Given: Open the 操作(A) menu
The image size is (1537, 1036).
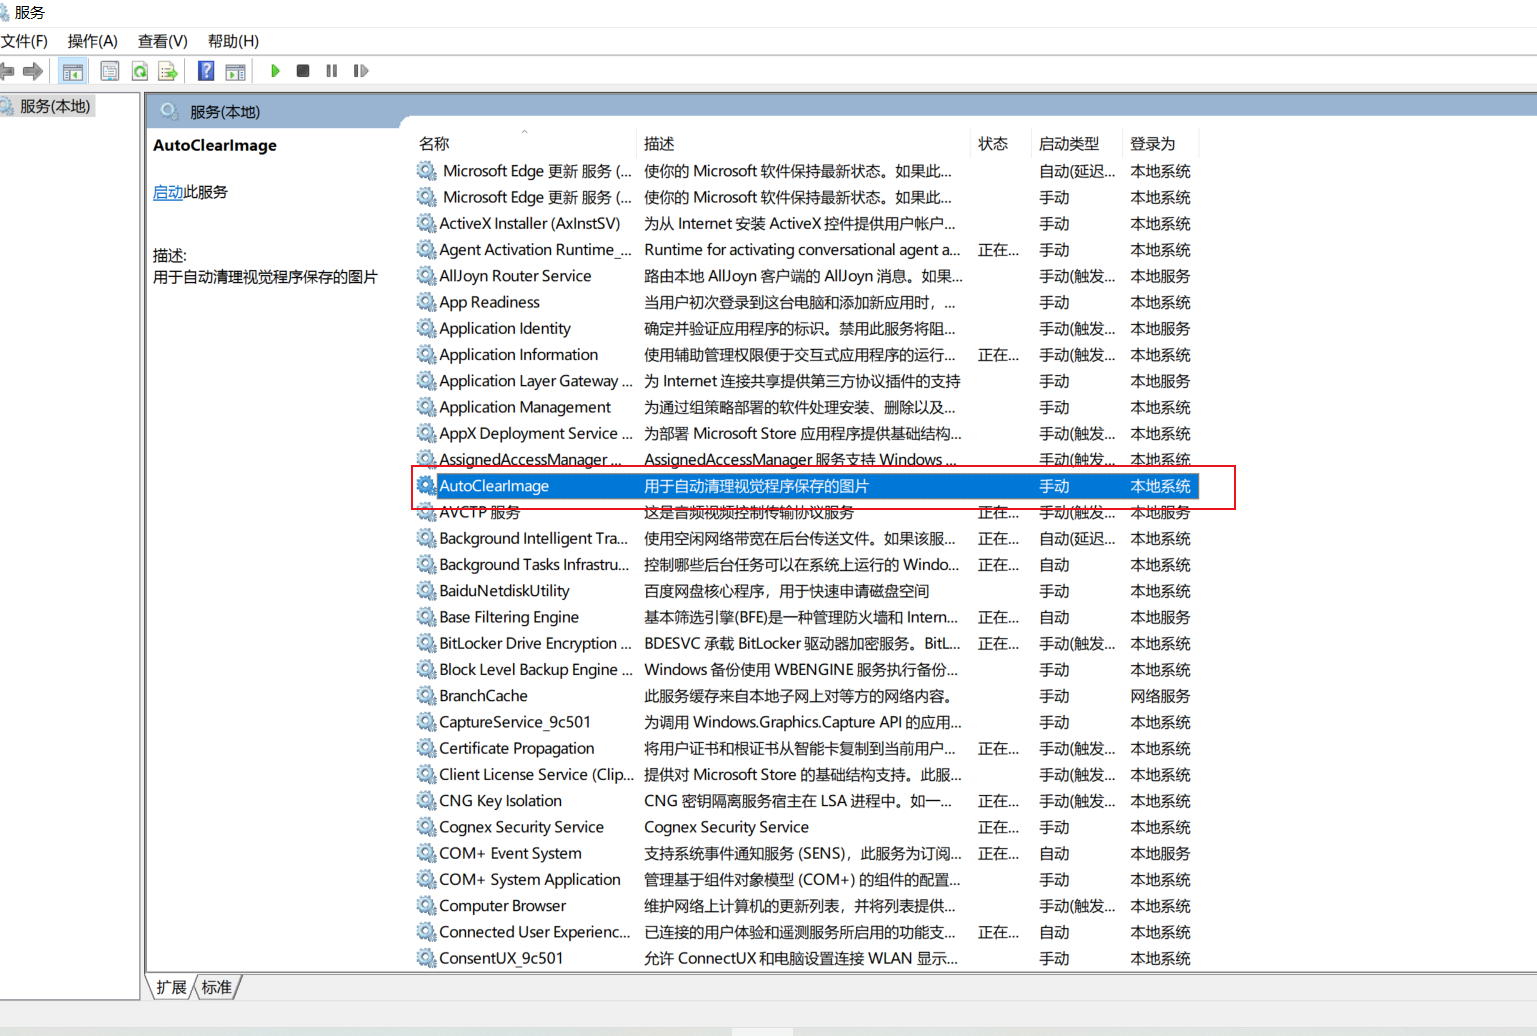Looking at the screenshot, I should (x=93, y=41).
